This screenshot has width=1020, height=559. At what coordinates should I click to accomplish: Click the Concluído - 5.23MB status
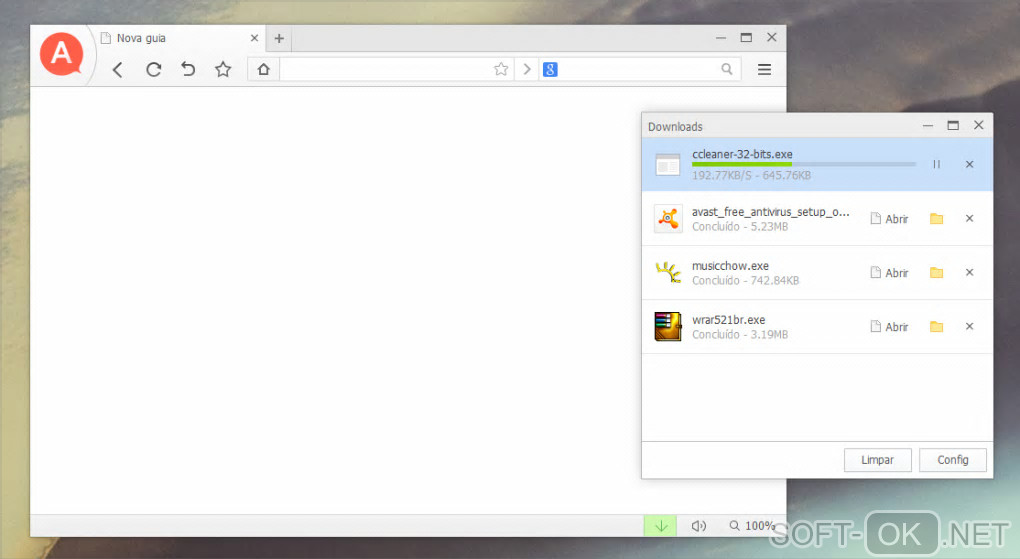point(740,227)
